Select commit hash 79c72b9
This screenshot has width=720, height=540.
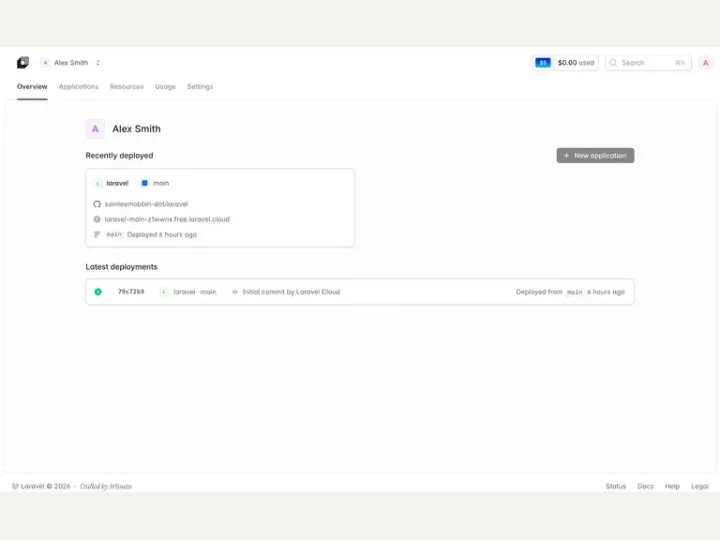click(131, 292)
